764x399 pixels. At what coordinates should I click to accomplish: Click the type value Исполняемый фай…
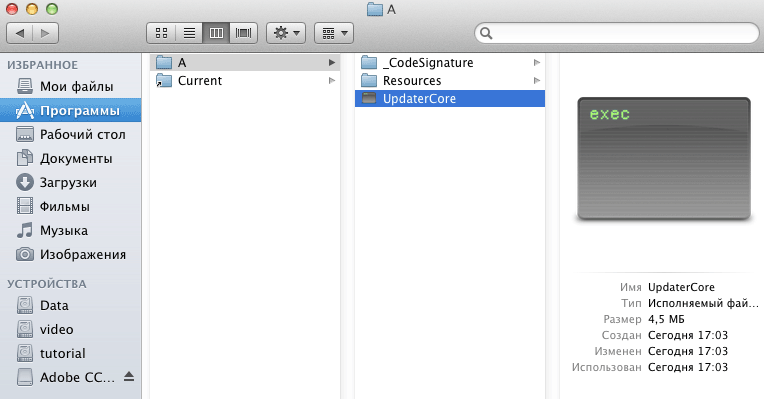tap(703, 303)
